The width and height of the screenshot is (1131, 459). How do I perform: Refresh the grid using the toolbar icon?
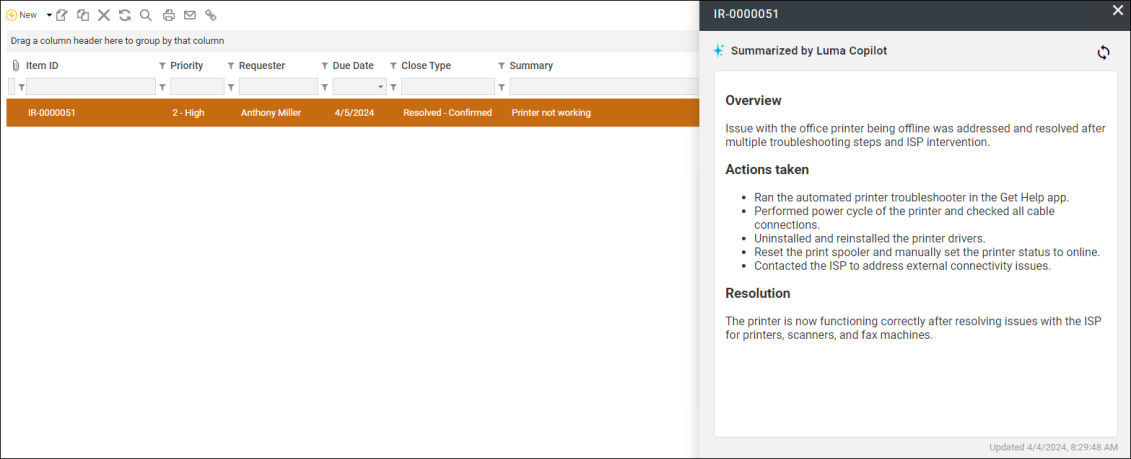click(125, 15)
